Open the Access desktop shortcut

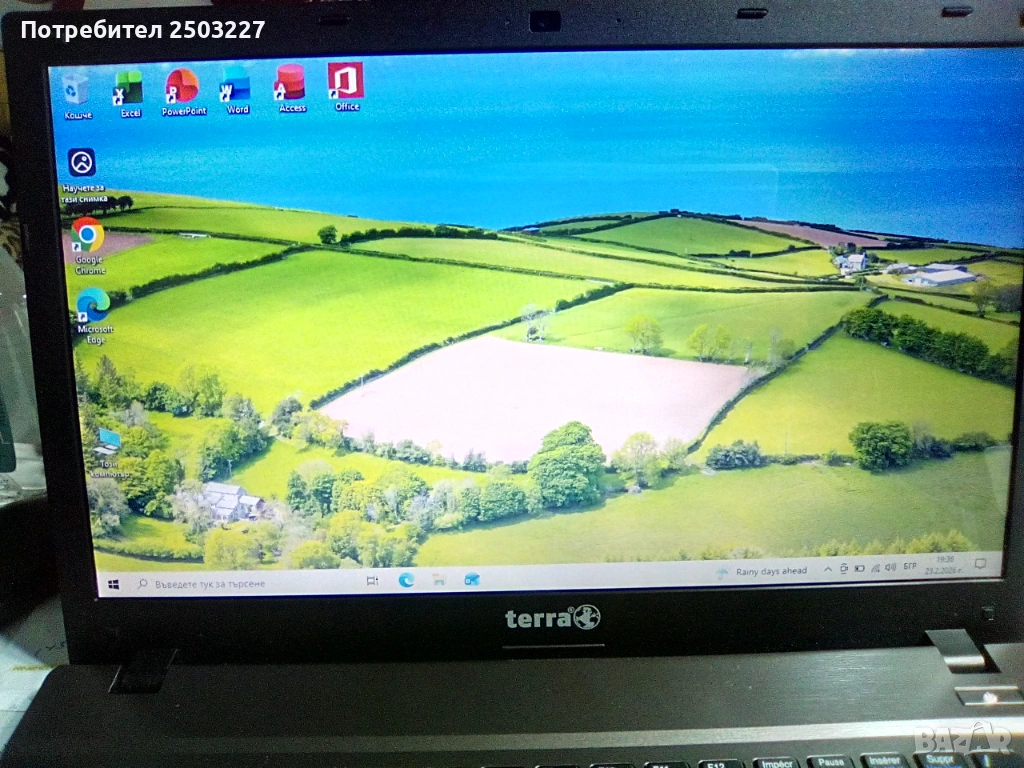point(291,85)
